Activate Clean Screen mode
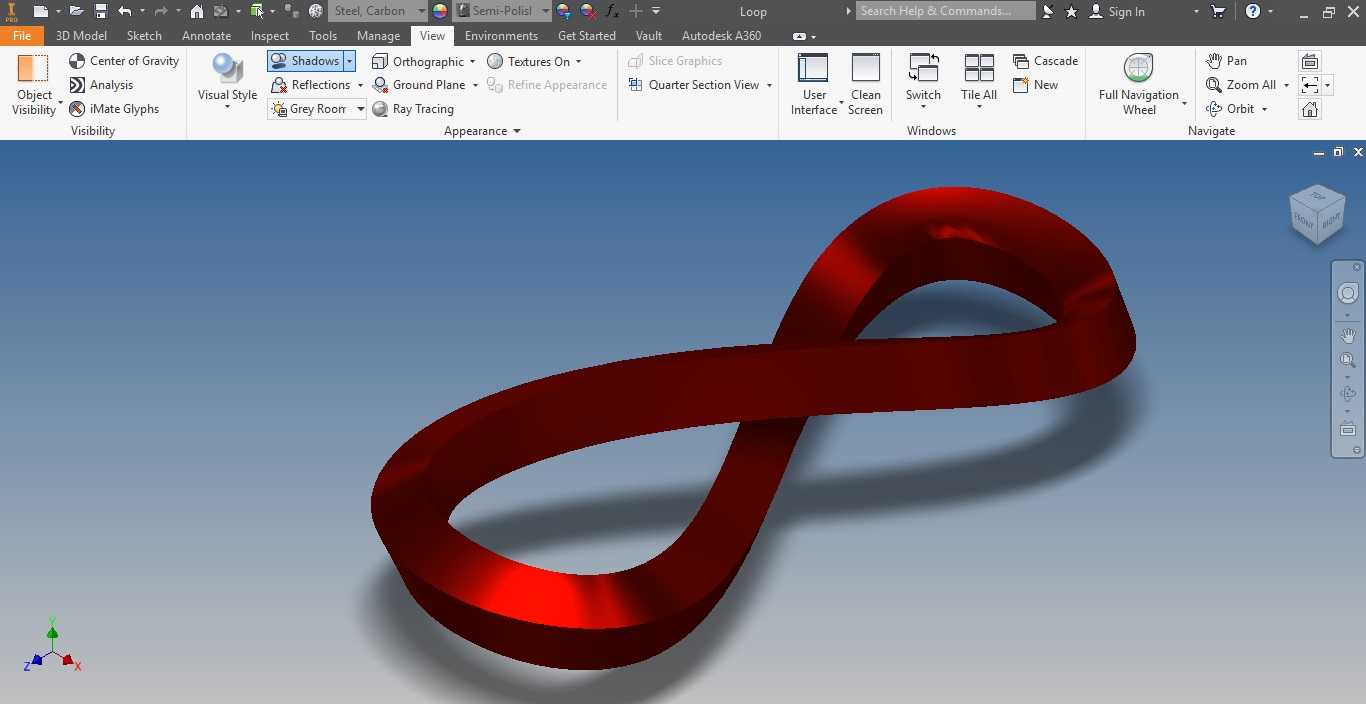 tap(865, 85)
